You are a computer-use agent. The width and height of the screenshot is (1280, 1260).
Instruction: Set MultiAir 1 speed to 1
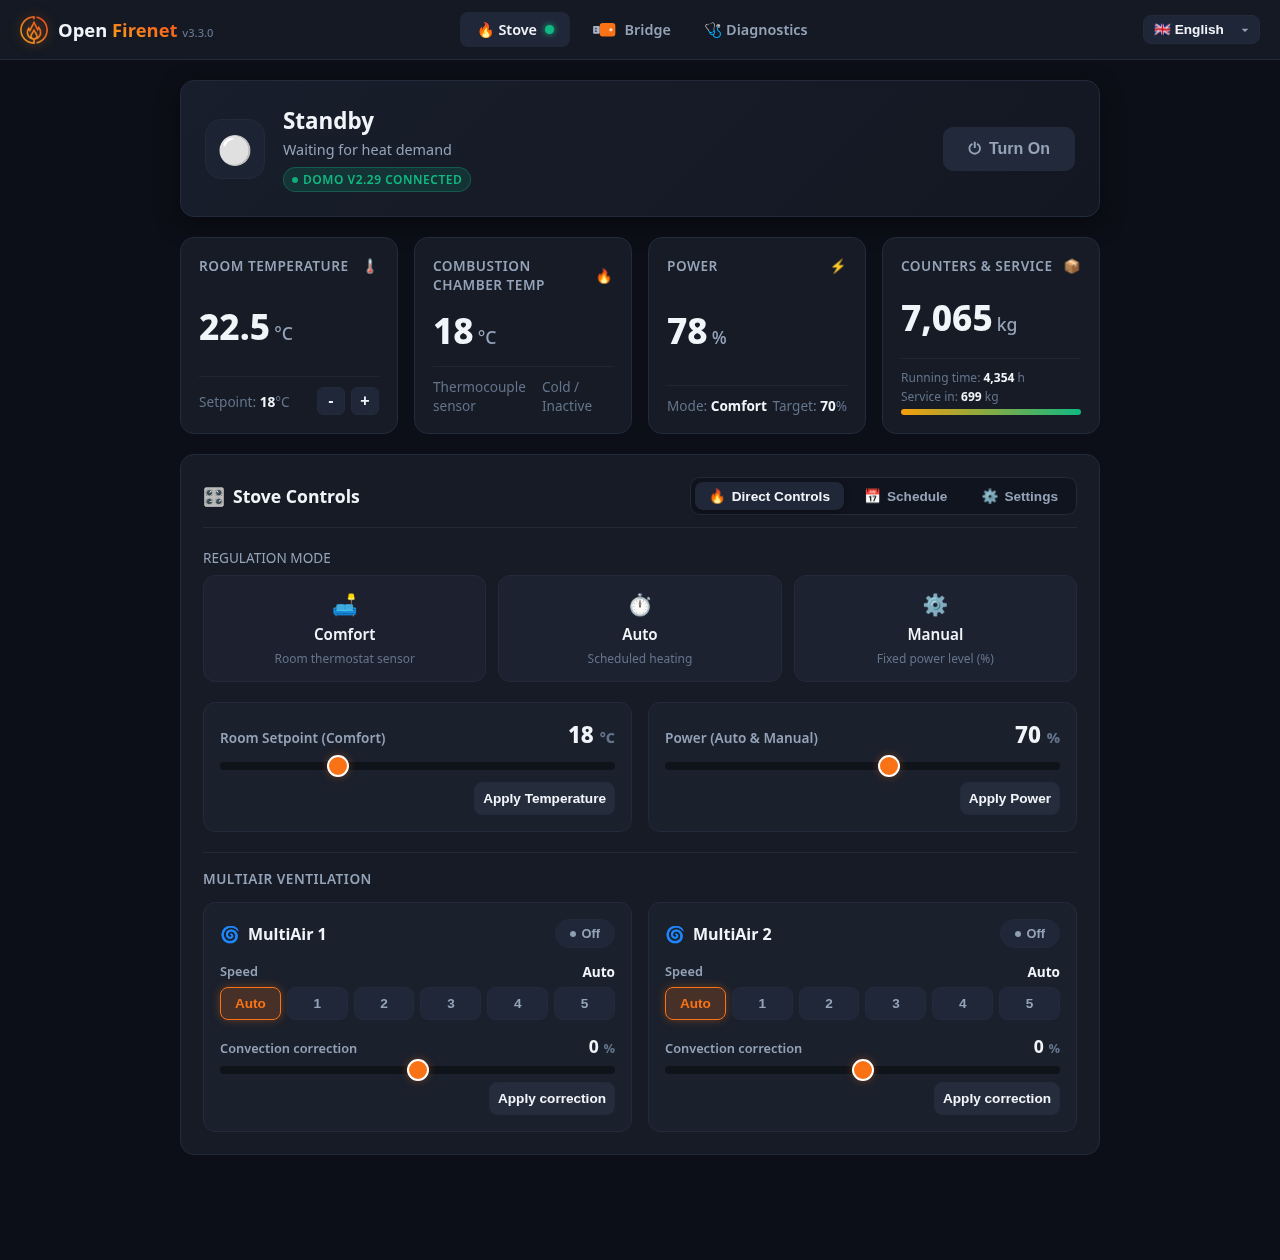point(317,1004)
